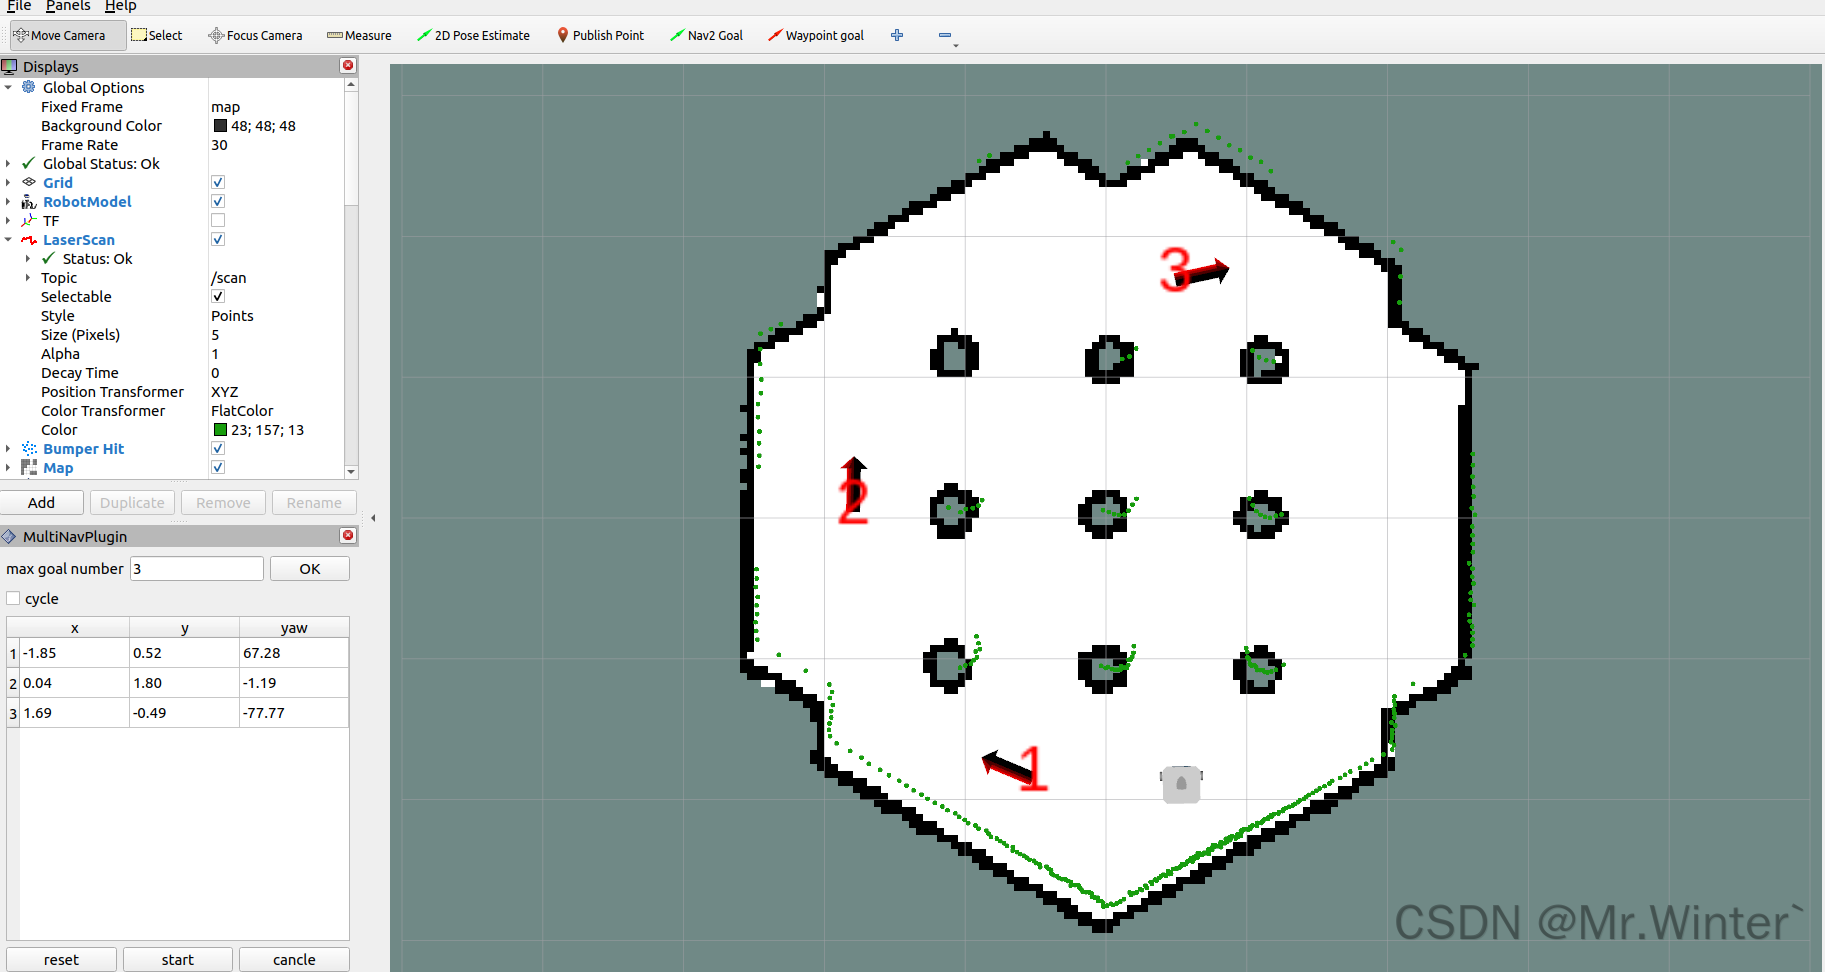Activate the Waypoint goal tool
The height and width of the screenshot is (972, 1825).
click(x=816, y=35)
